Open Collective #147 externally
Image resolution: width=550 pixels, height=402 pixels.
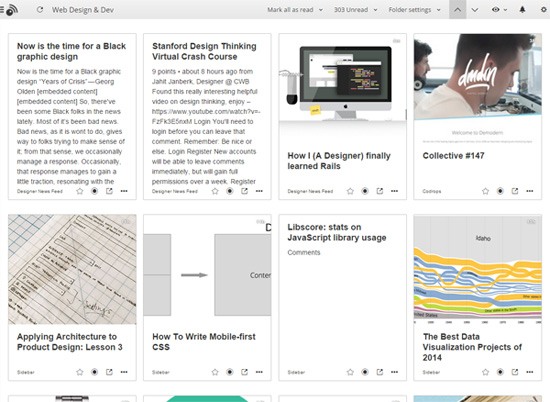point(515,191)
